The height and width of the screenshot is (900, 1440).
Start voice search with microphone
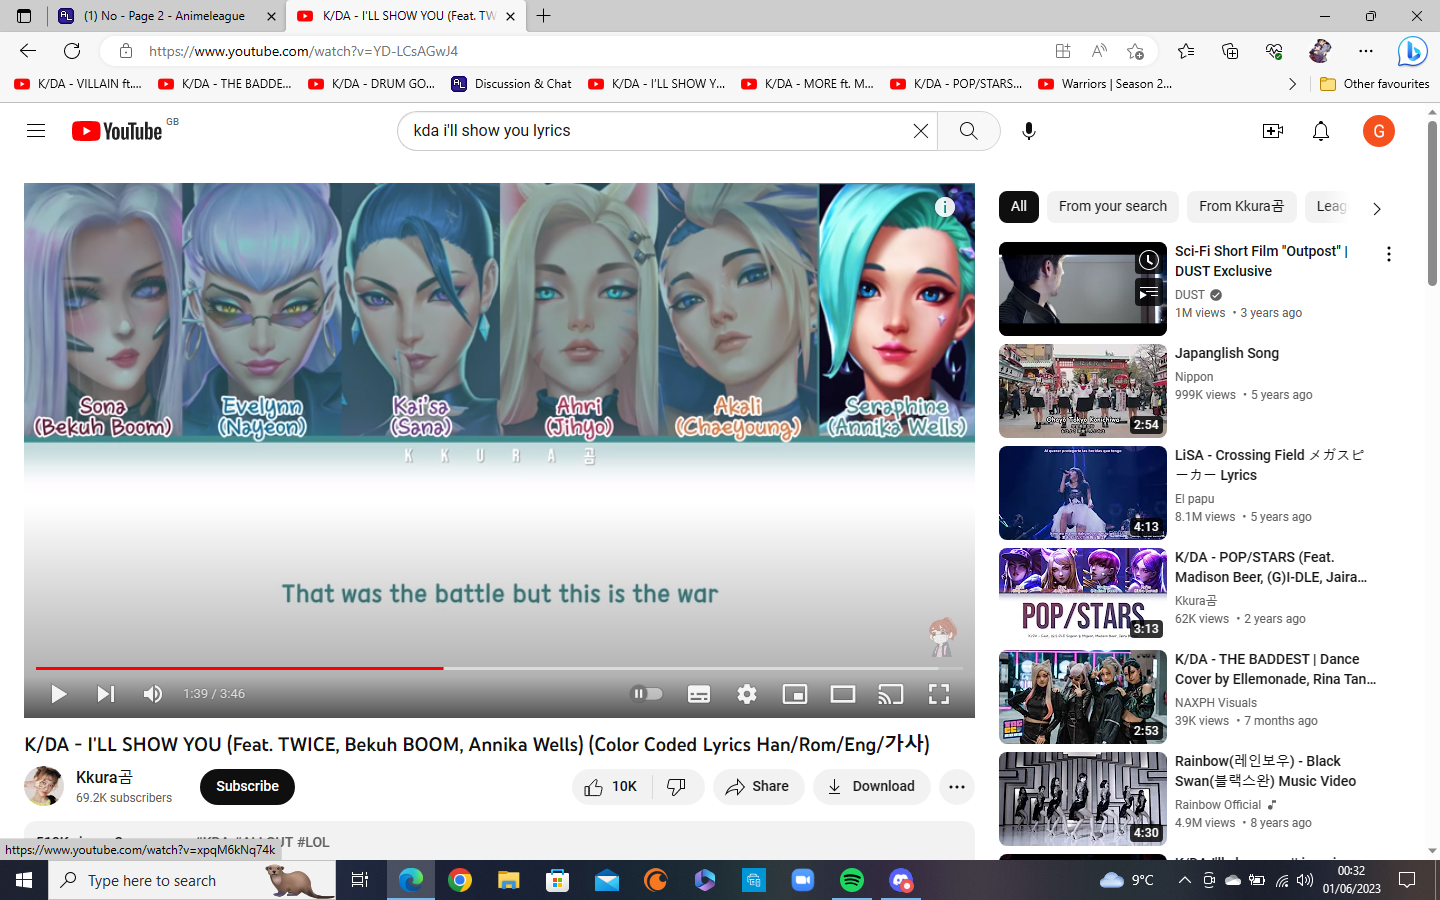pos(1028,131)
